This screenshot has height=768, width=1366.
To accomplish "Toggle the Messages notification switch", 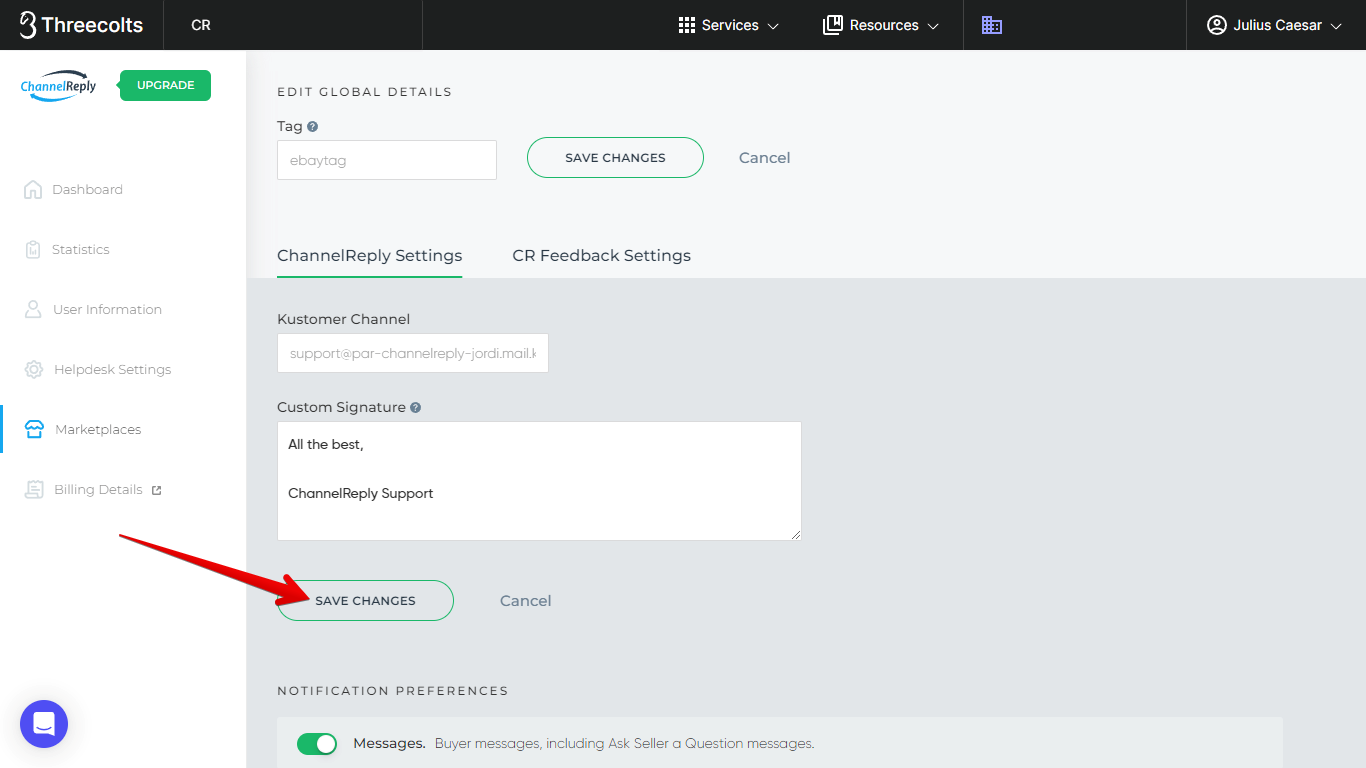I will pyautogui.click(x=317, y=744).
